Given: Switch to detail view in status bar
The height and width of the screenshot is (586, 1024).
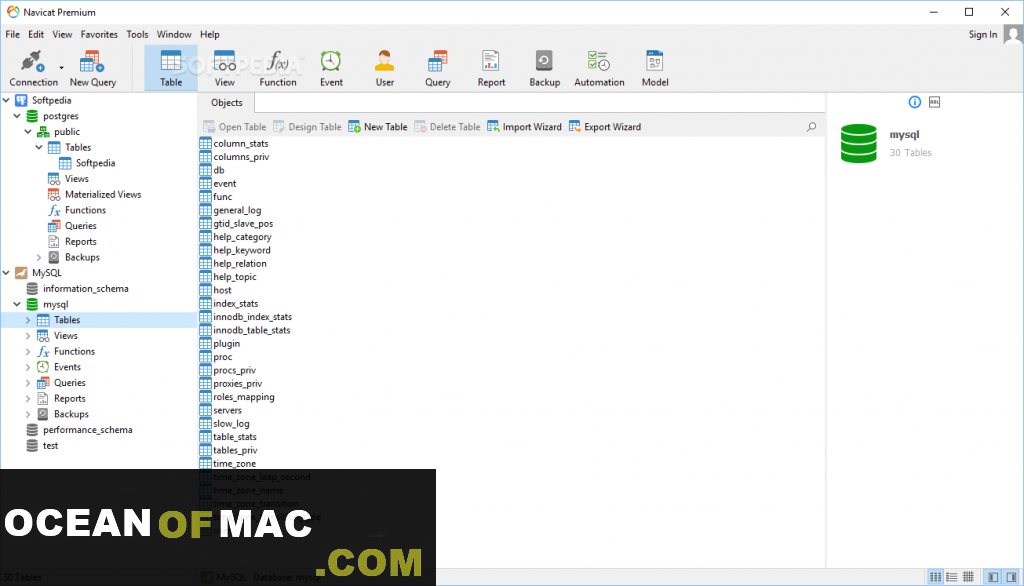Looking at the screenshot, I should [952, 577].
